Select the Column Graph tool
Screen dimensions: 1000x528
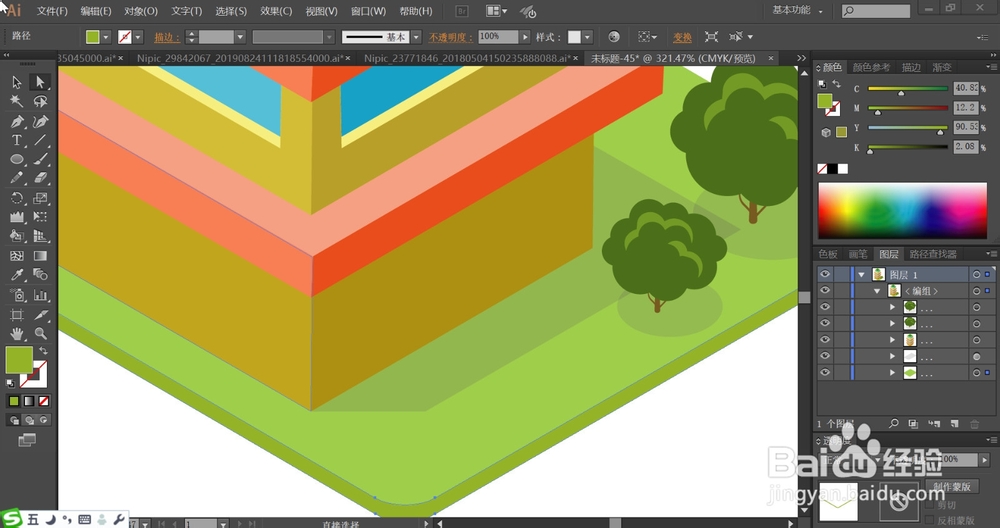click(x=40, y=295)
